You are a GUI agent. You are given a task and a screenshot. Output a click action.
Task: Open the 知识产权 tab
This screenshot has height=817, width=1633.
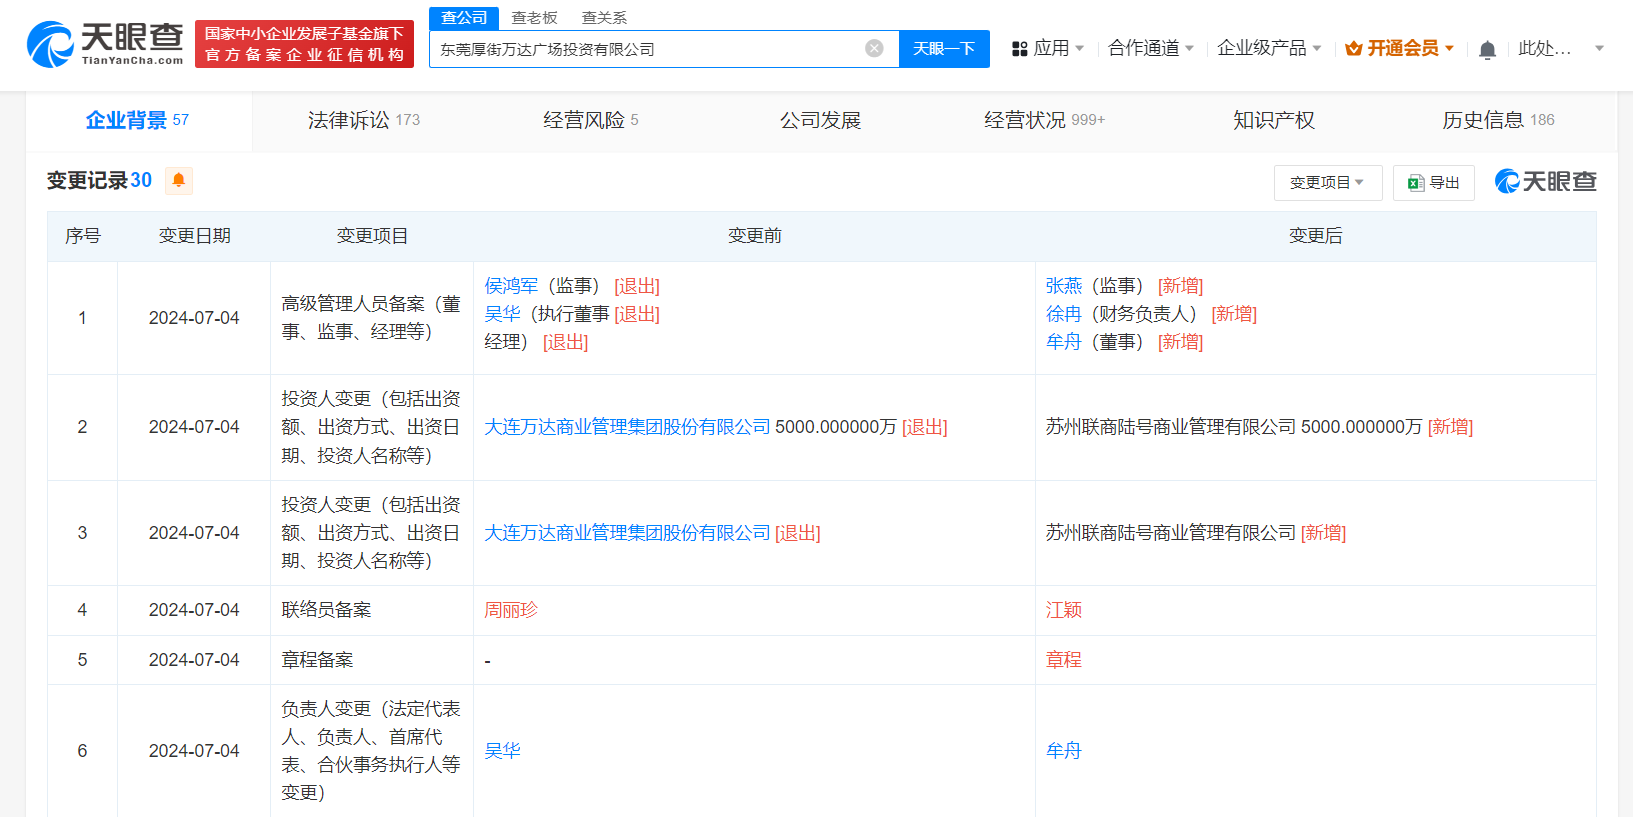[1273, 120]
